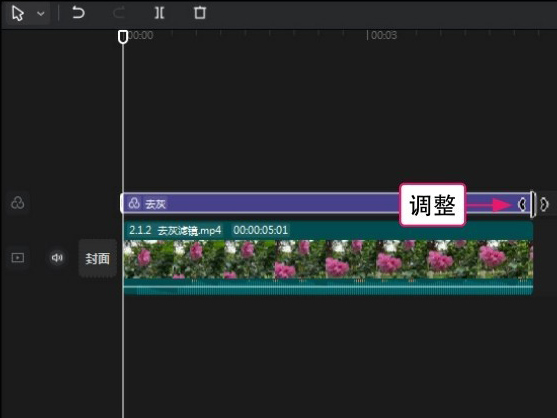
Task: Mute the video track audio
Action: pyautogui.click(x=57, y=257)
